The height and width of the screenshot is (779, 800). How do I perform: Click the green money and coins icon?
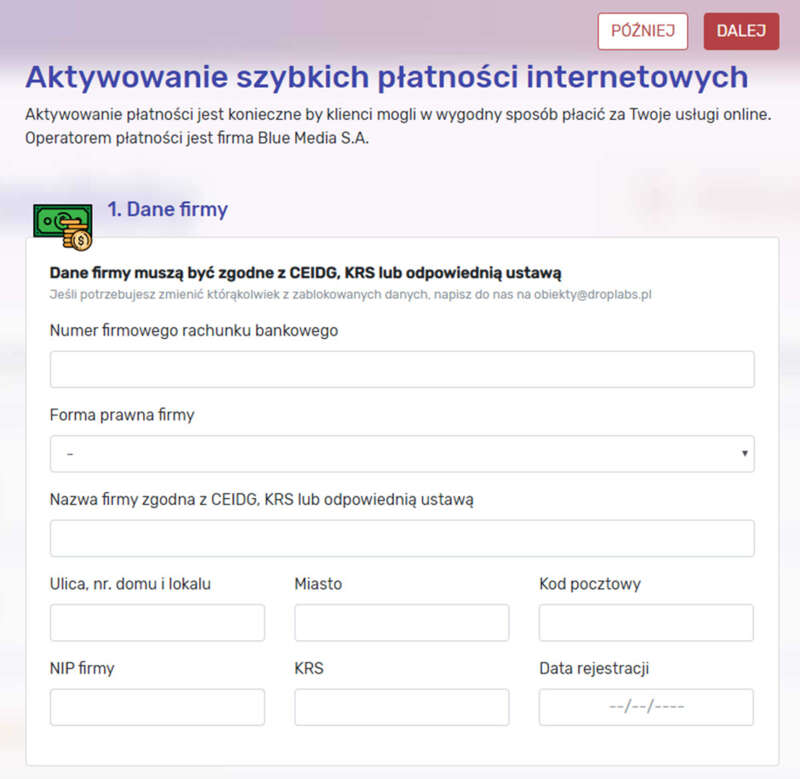(62, 225)
